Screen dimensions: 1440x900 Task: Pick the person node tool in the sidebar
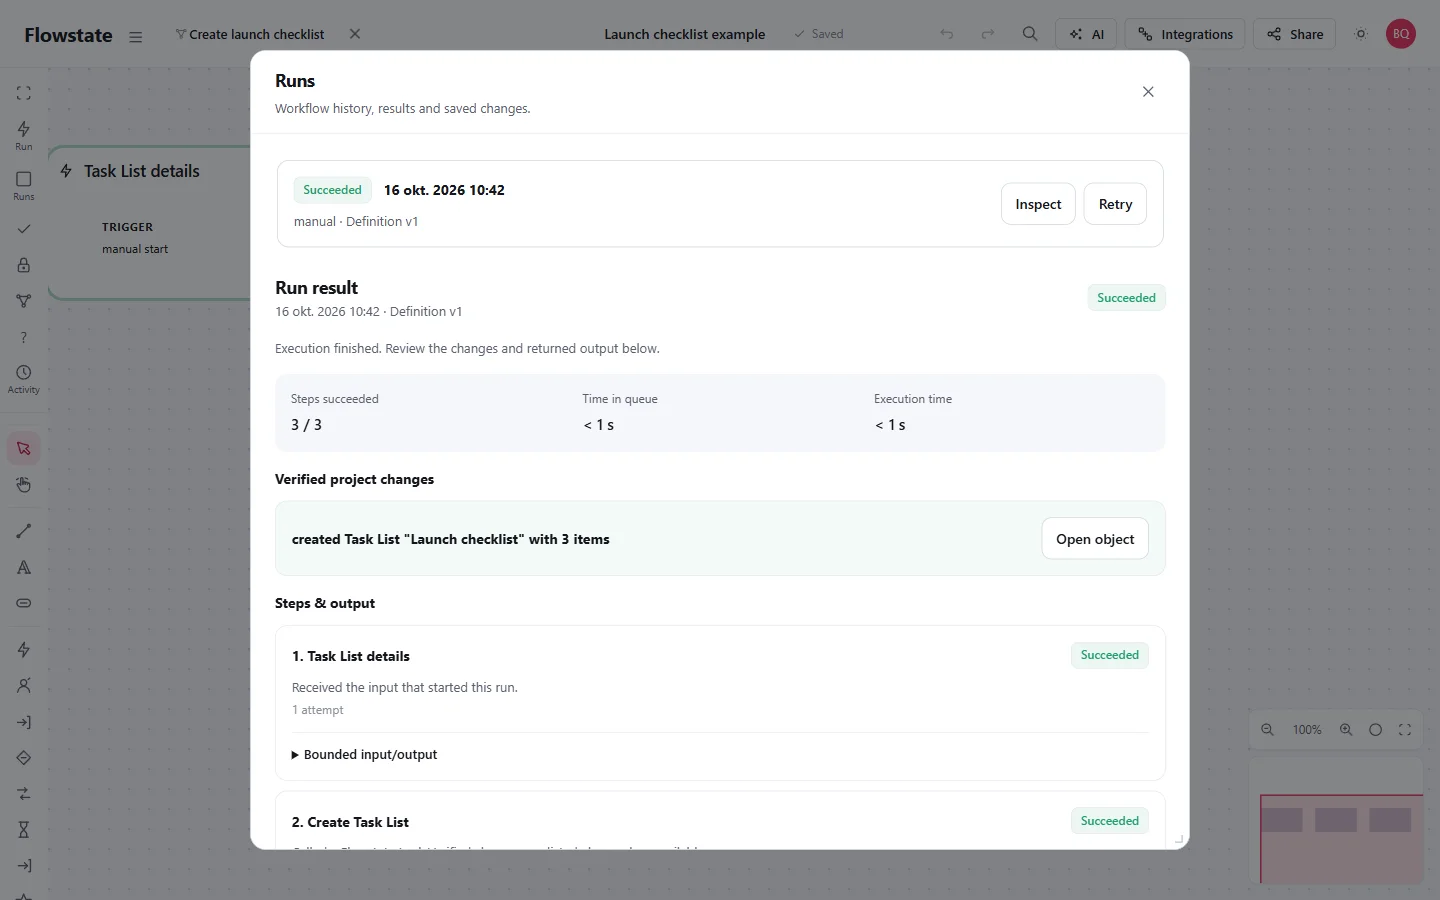(24, 686)
